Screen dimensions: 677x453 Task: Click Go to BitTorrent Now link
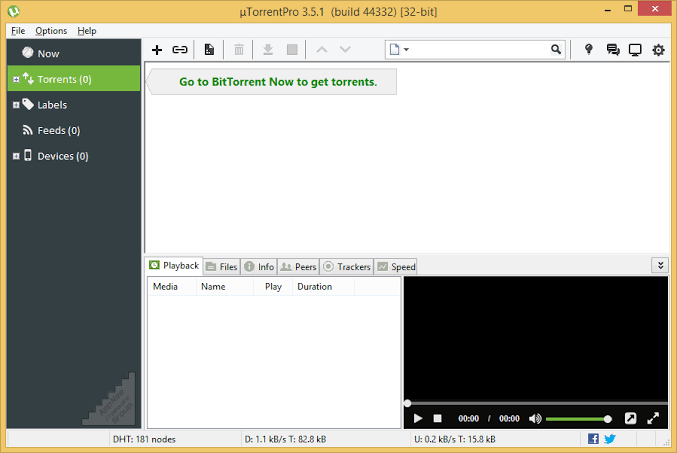tap(278, 82)
